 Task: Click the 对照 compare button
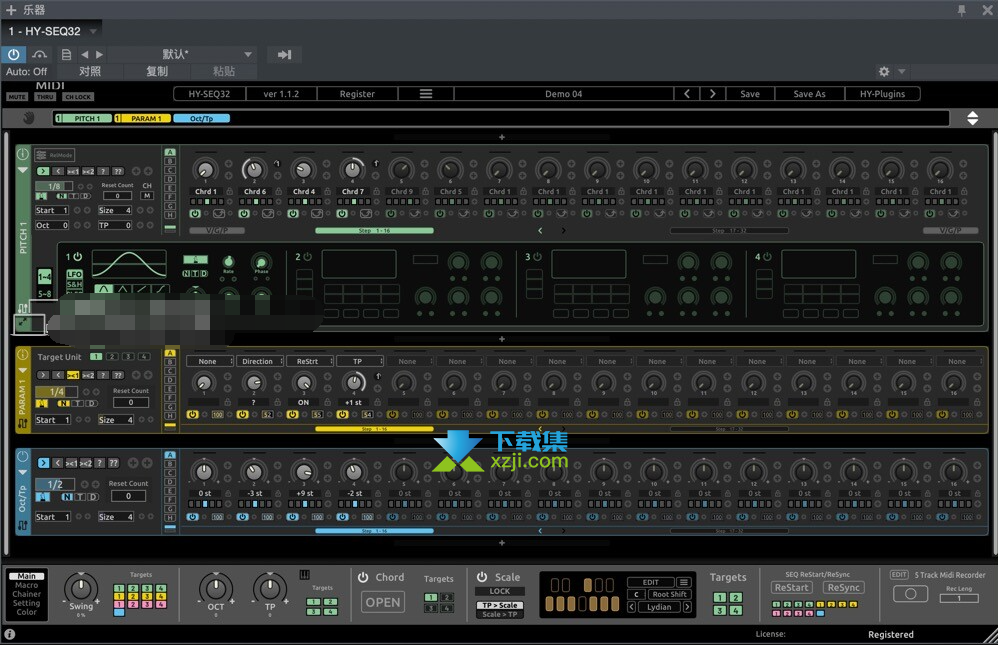click(x=90, y=71)
